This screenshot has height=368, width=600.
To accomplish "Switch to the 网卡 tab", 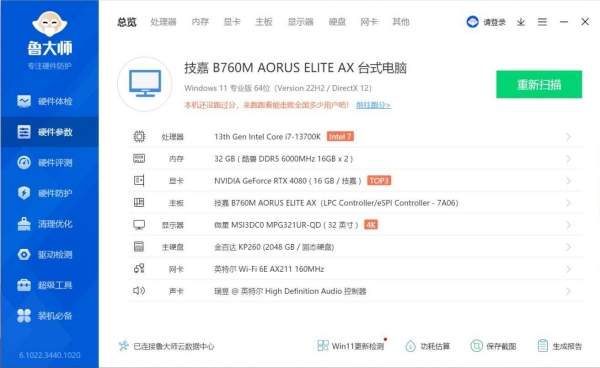I will [369, 22].
